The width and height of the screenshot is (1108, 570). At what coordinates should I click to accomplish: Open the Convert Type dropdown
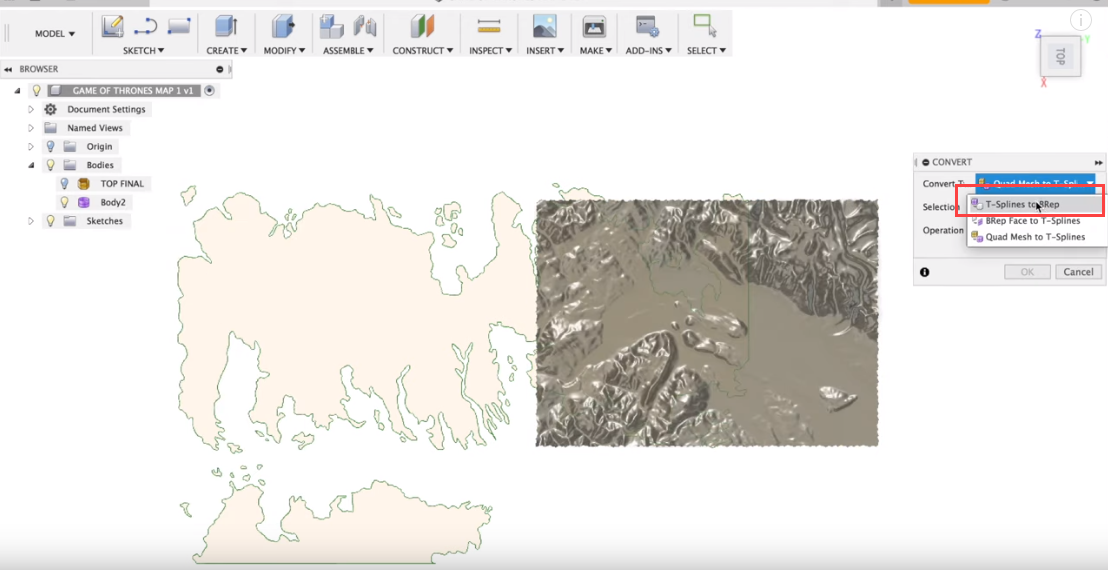(x=1035, y=184)
